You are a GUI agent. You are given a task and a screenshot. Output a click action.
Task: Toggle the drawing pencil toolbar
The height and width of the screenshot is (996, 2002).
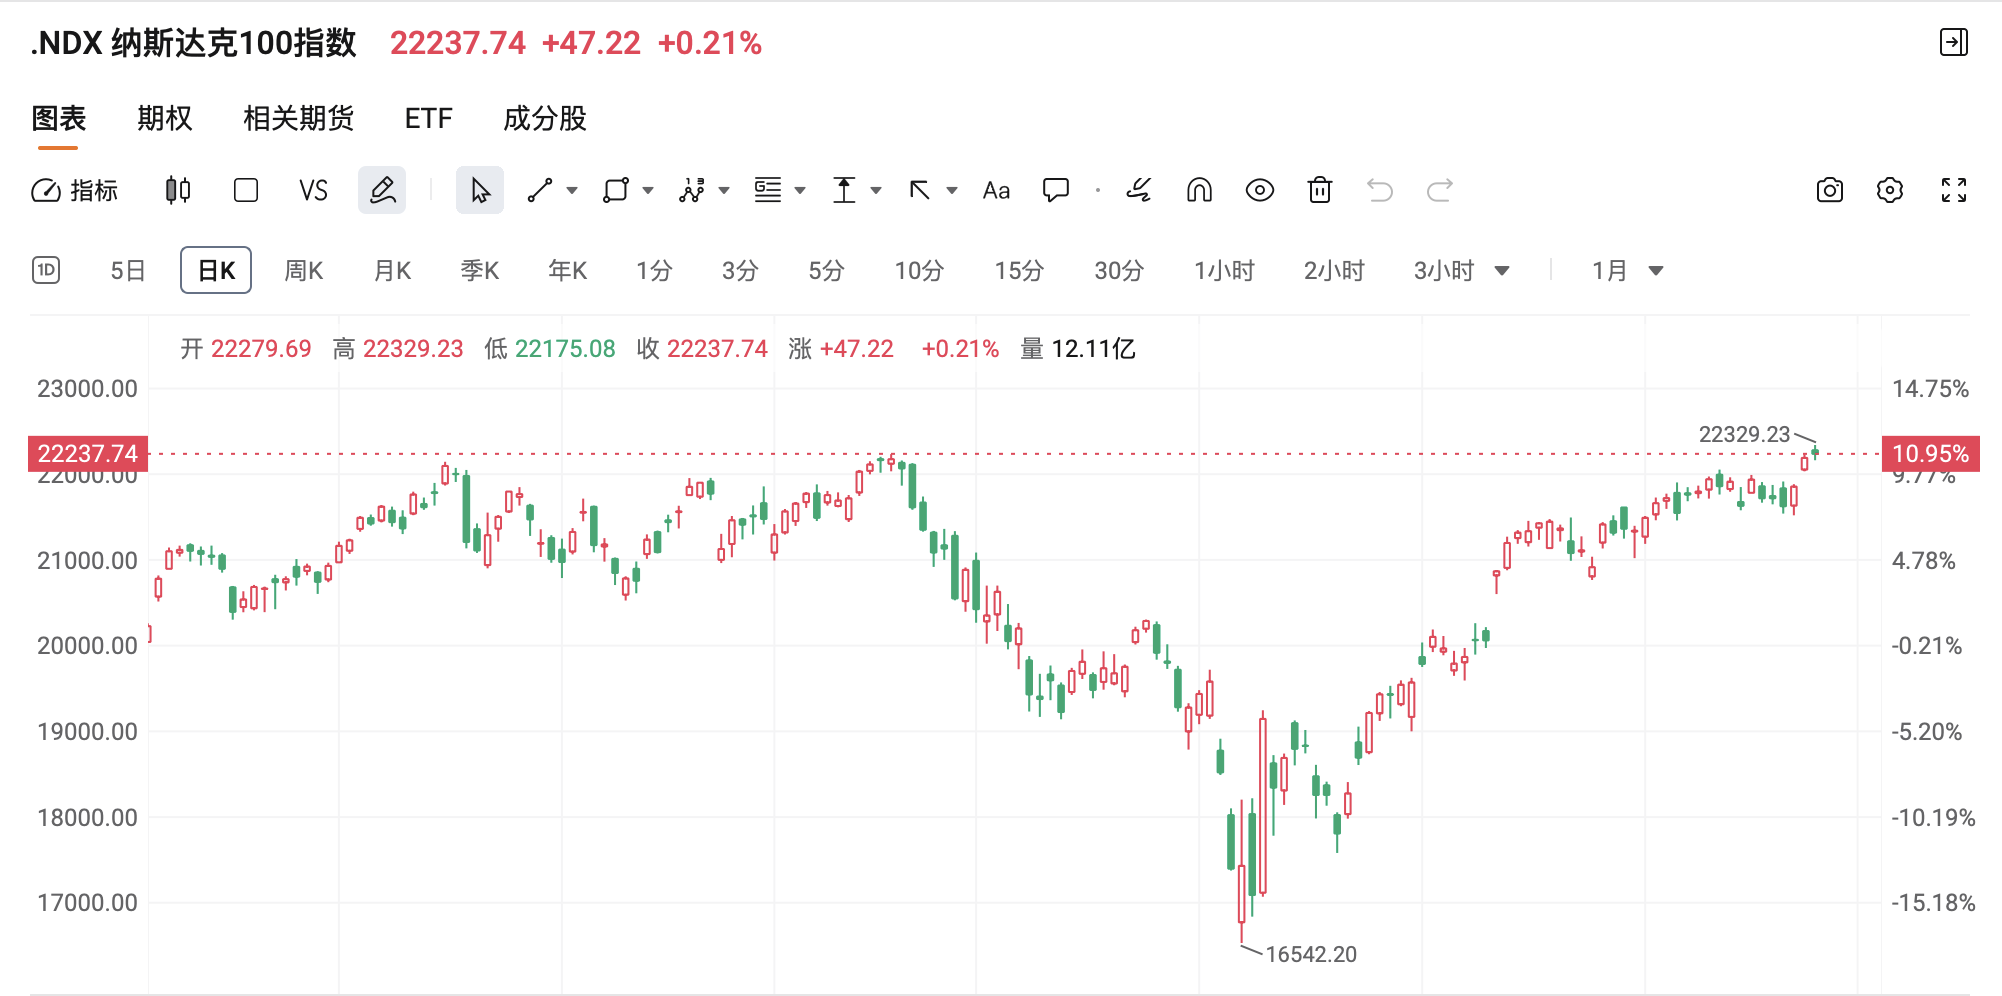tap(382, 190)
